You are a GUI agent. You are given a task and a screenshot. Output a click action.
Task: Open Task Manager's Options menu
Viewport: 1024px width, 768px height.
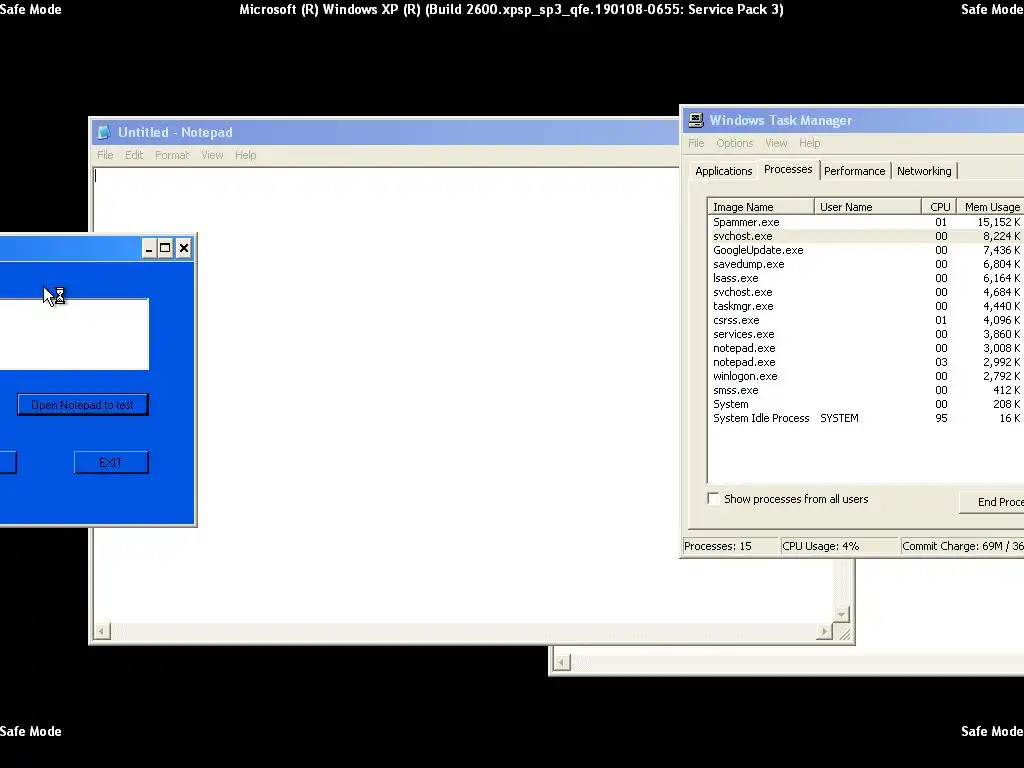tap(735, 143)
